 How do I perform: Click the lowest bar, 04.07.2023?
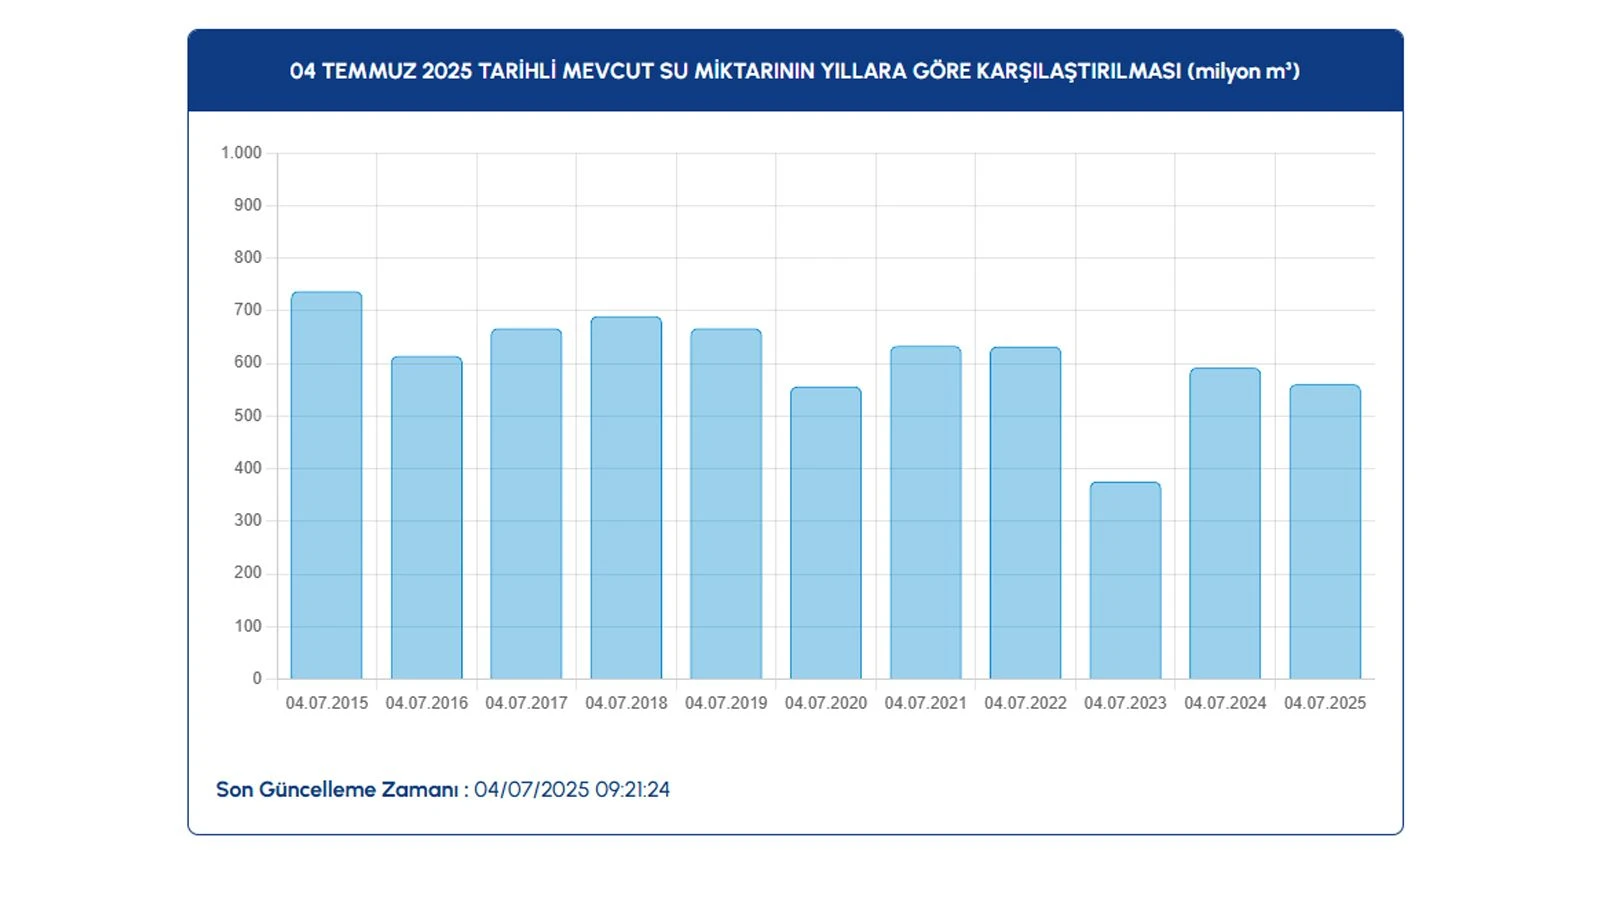pyautogui.click(x=1125, y=581)
